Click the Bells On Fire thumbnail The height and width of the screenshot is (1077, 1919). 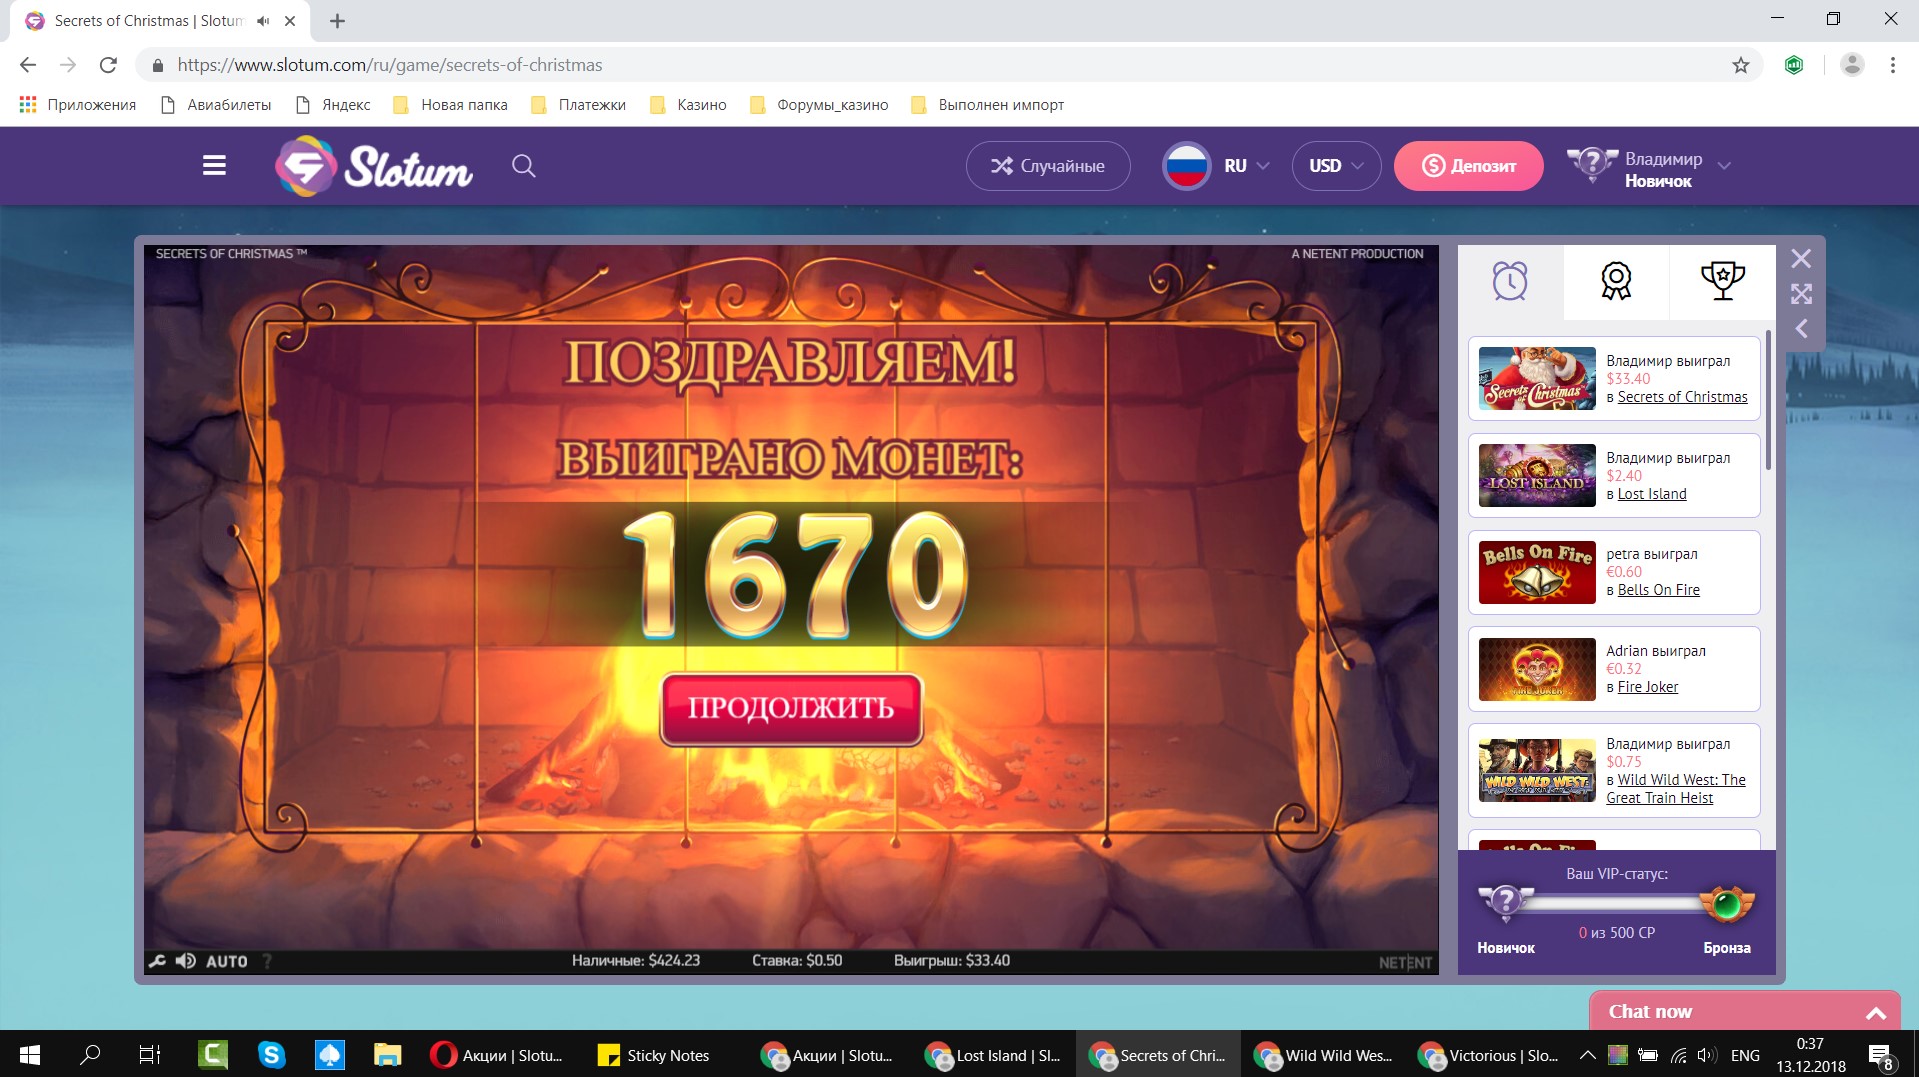pyautogui.click(x=1537, y=572)
